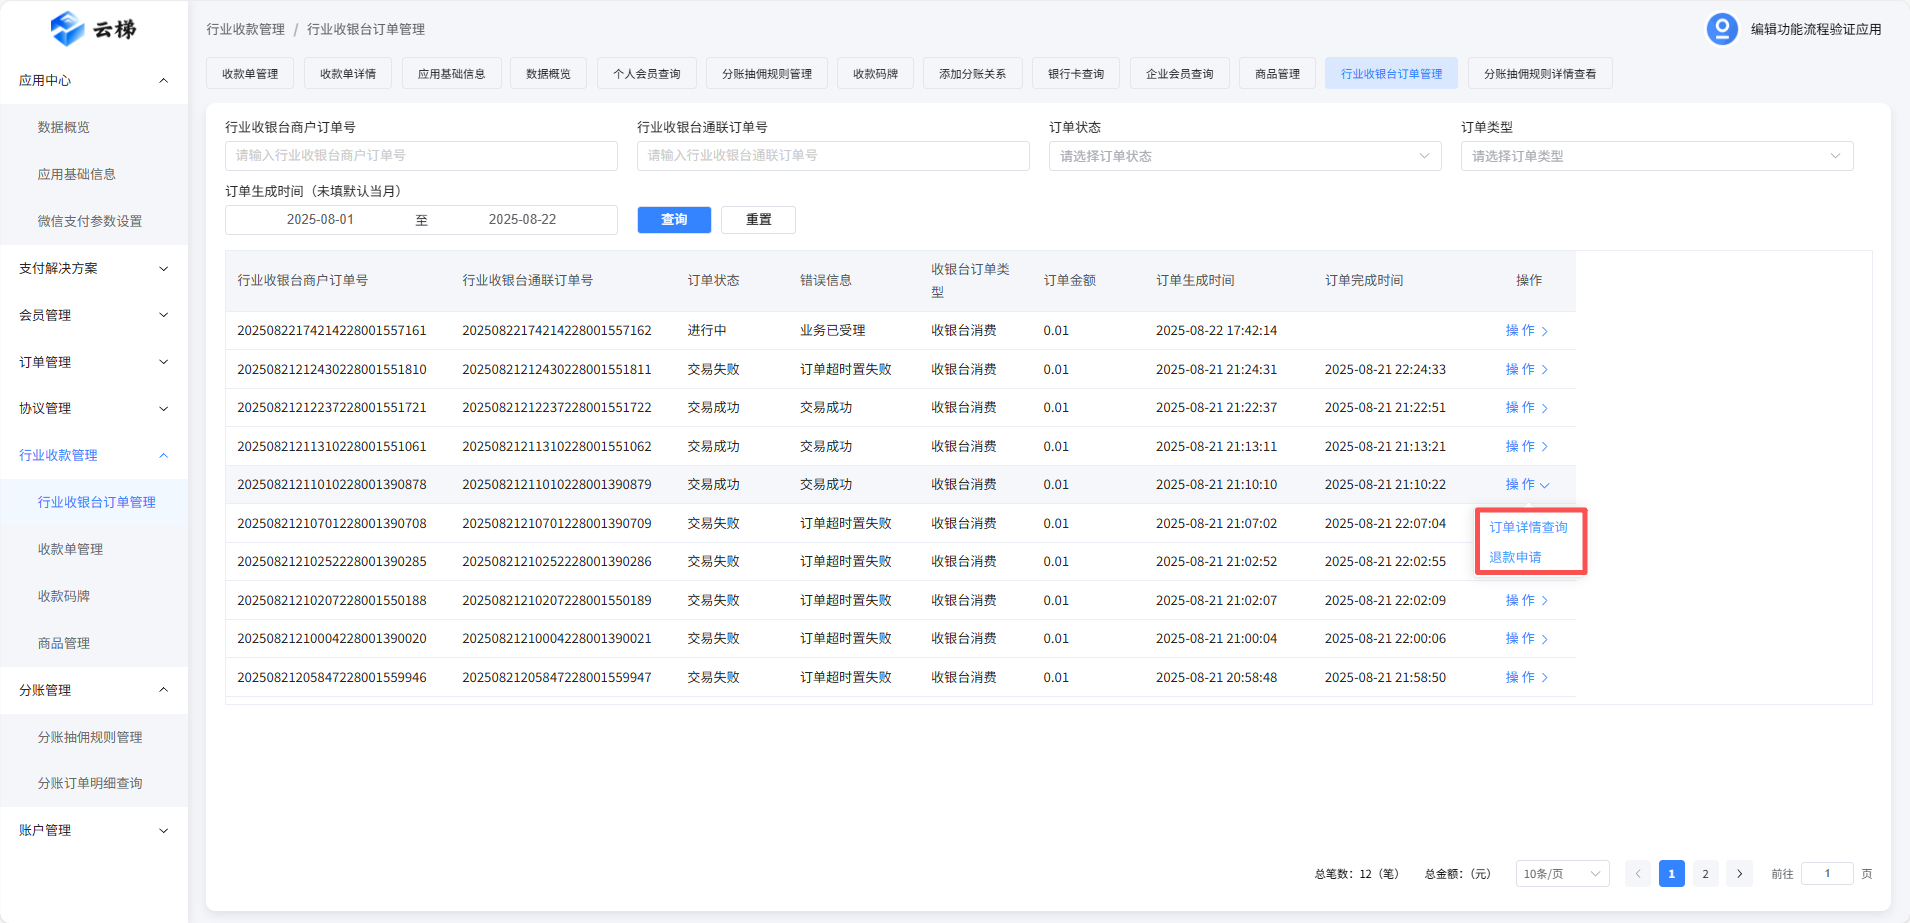This screenshot has height=923, width=1910.
Task: Go to next page arrow in pagination
Action: tap(1739, 874)
